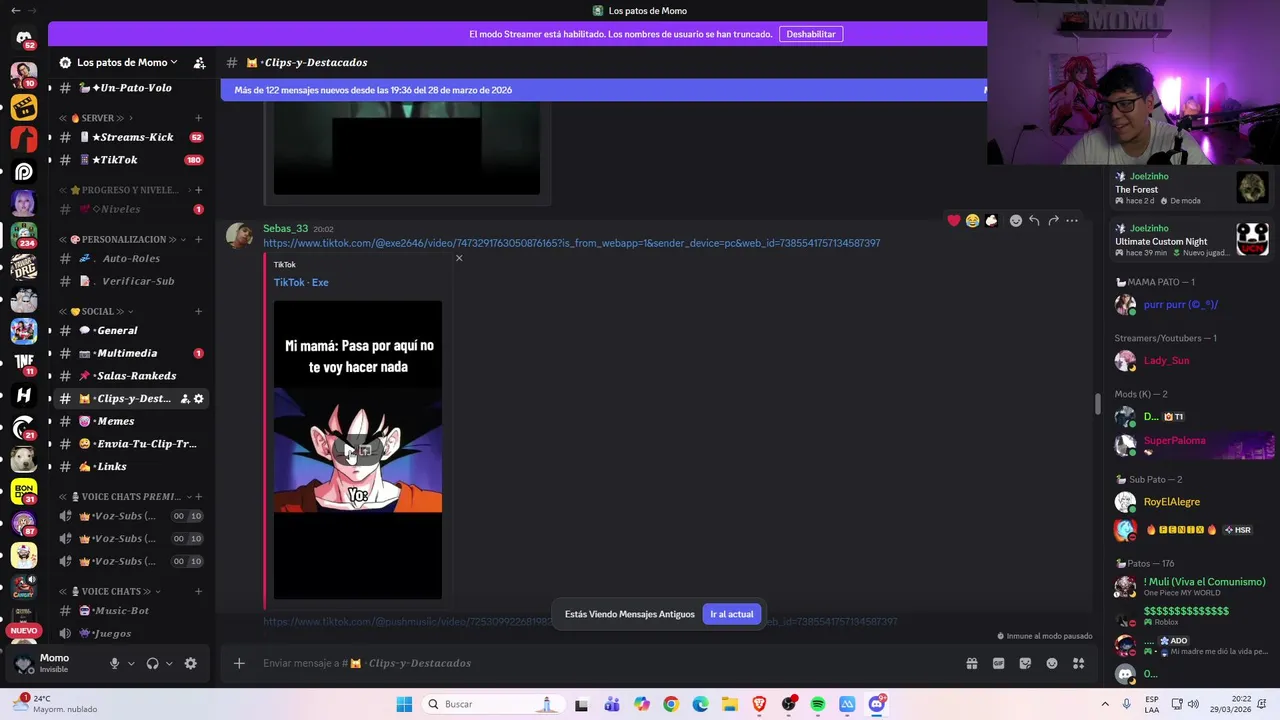
Task: Reply to Sebas_33's message
Action: (x=1034, y=220)
